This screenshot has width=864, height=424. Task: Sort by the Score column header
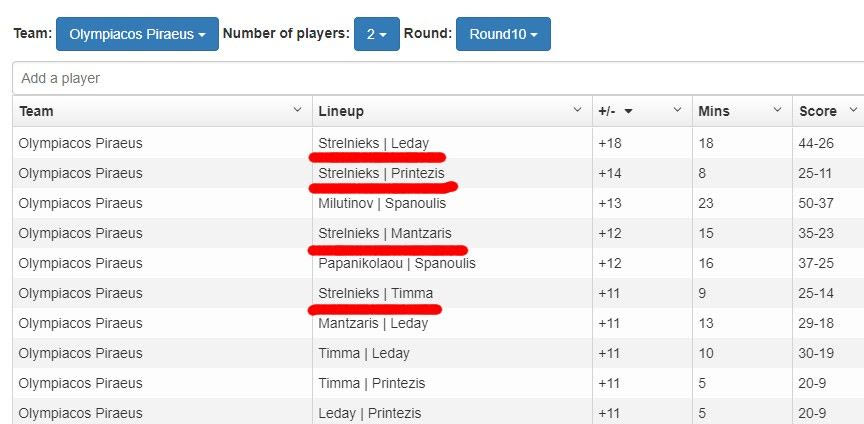coord(817,111)
